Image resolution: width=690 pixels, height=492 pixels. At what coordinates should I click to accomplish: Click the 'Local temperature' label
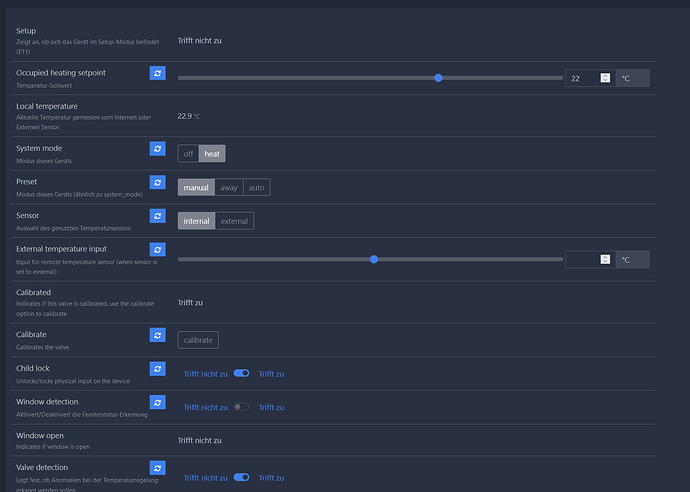(x=47, y=106)
